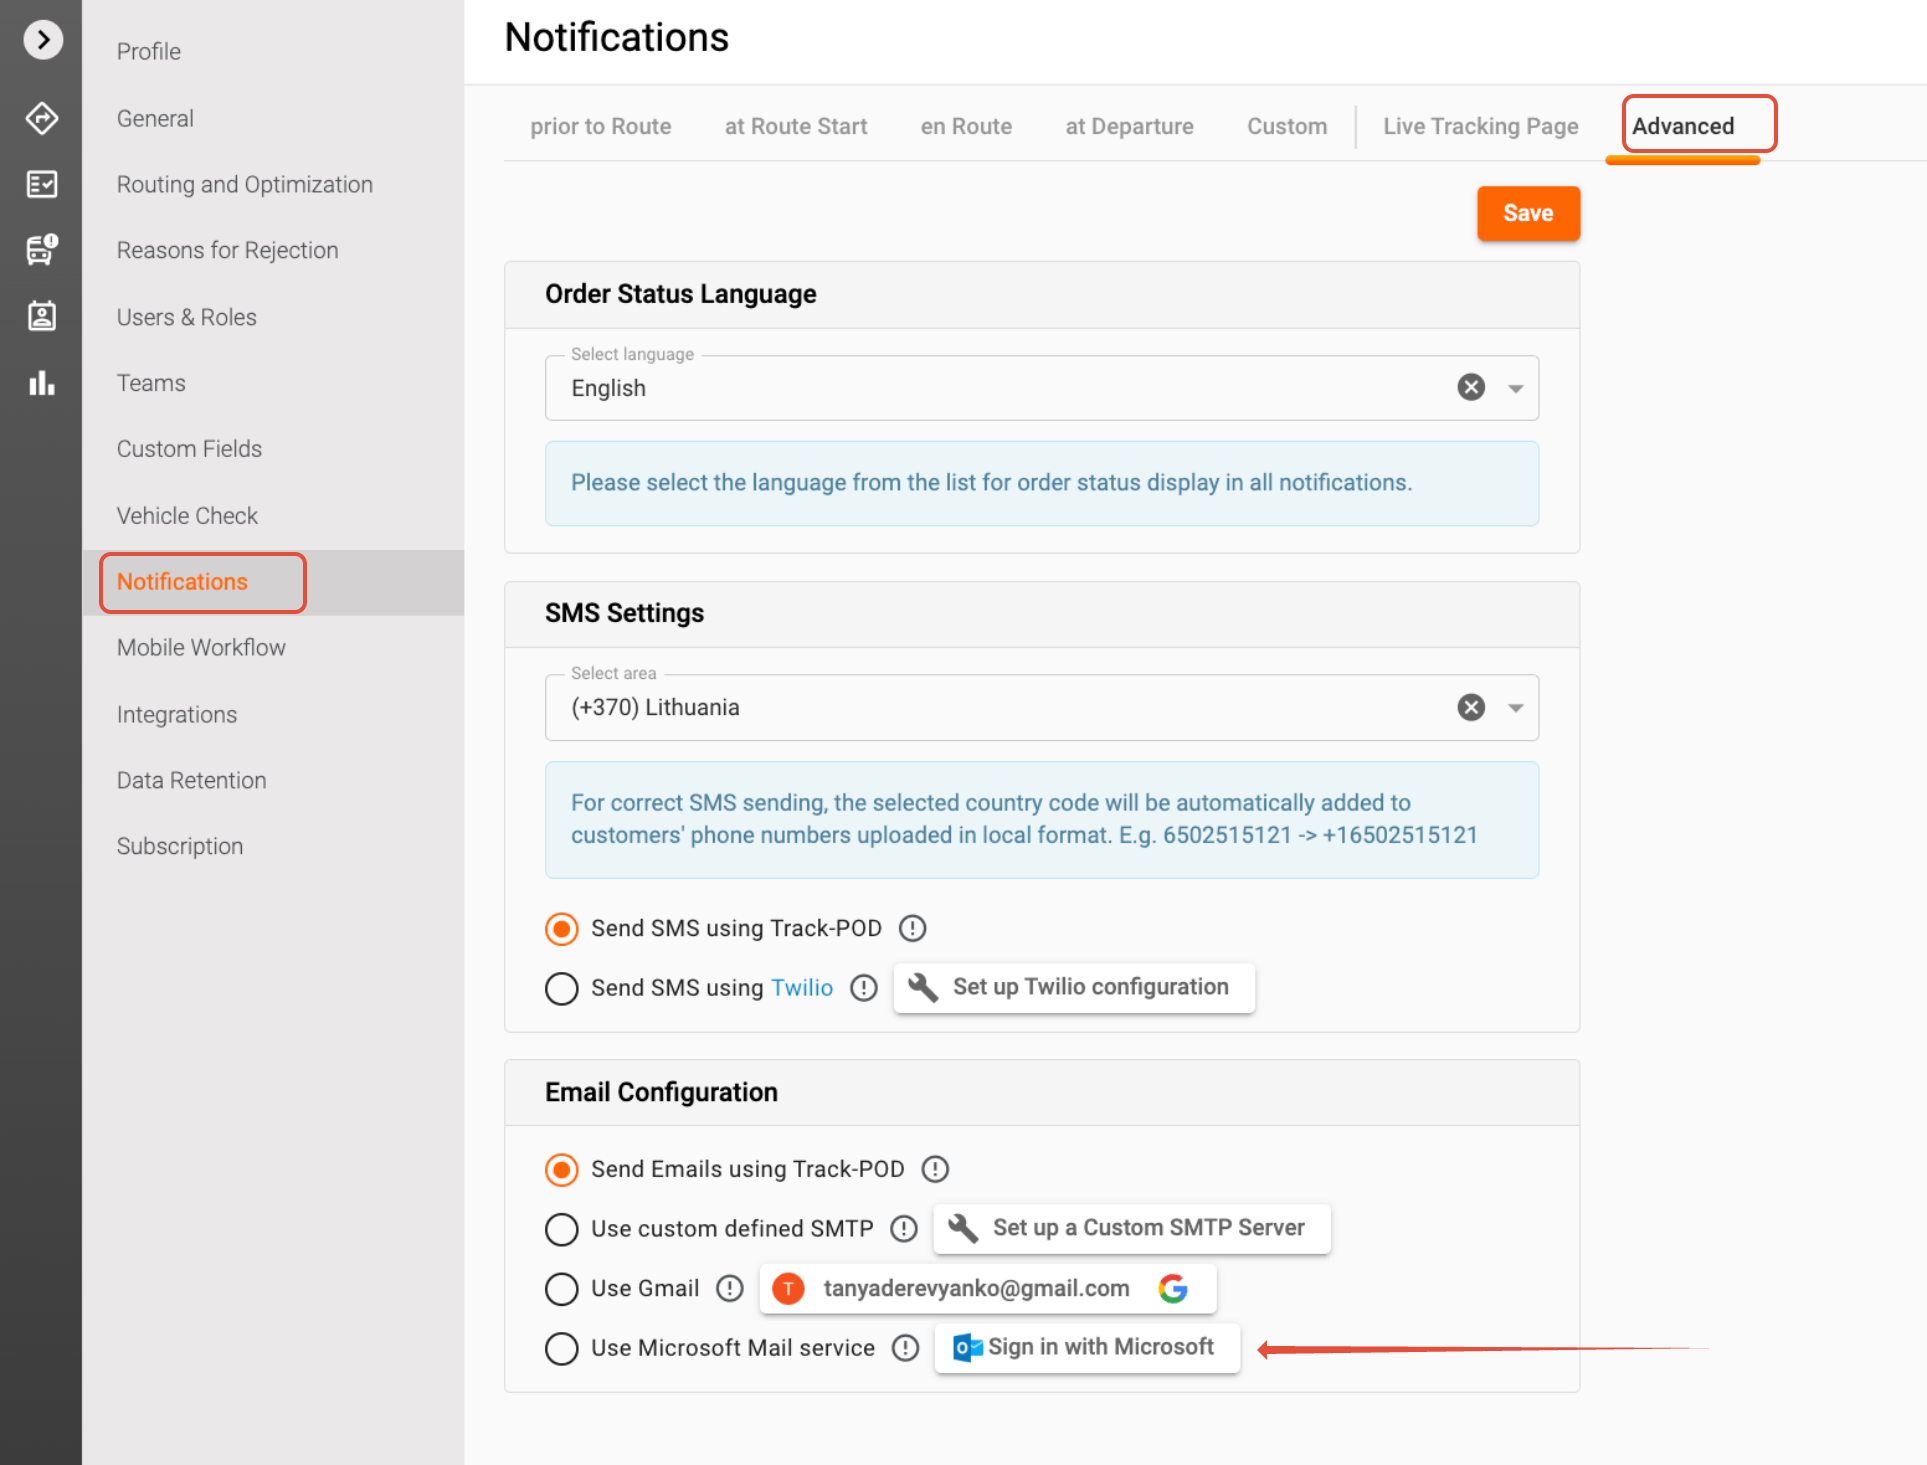This screenshot has height=1465, width=1927.
Task: Open the drivers badge icon in sidebar
Action: [x=42, y=316]
